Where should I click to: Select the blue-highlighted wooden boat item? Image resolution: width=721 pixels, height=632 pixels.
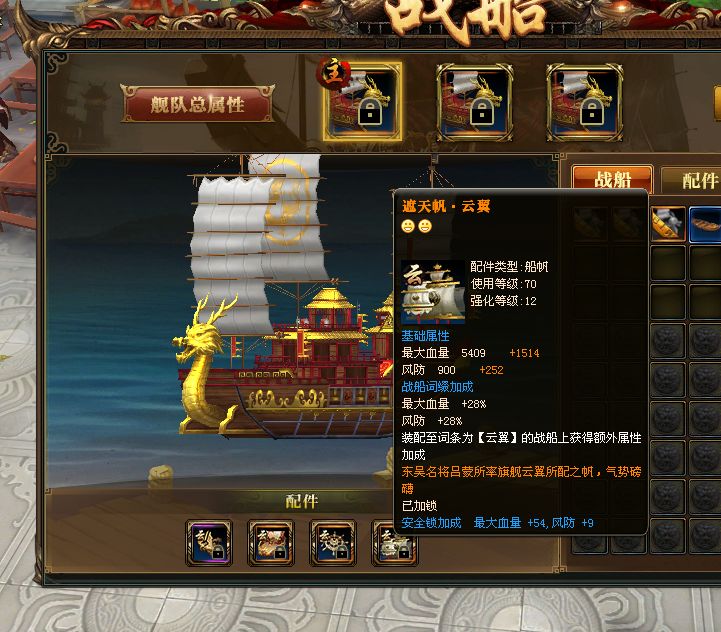point(705,224)
